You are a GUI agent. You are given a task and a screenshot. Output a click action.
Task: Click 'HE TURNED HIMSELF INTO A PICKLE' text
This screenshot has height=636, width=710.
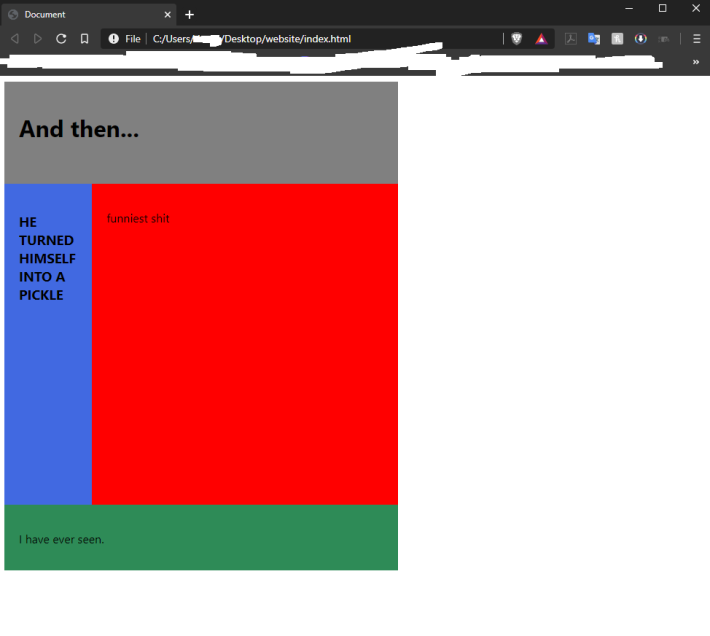(47, 258)
